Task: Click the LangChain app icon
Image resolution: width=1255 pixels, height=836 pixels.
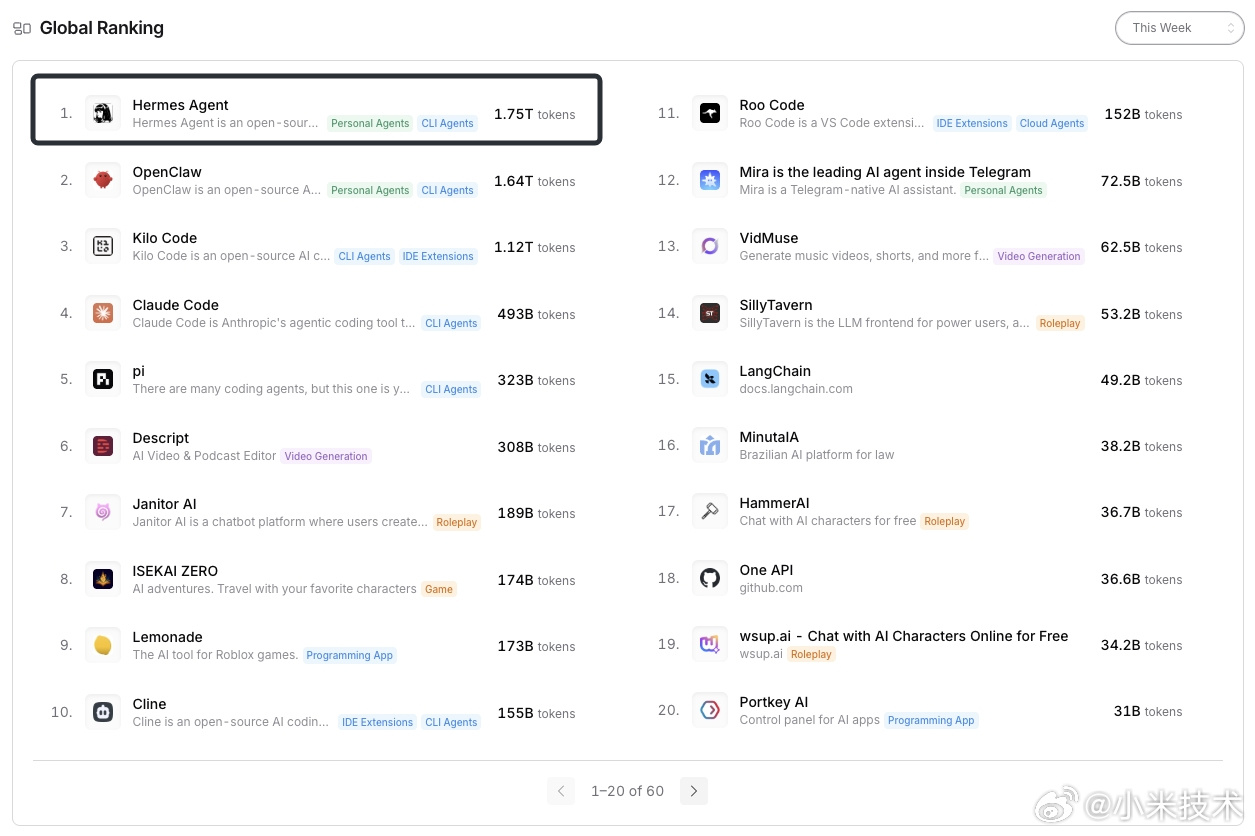Action: pos(710,379)
